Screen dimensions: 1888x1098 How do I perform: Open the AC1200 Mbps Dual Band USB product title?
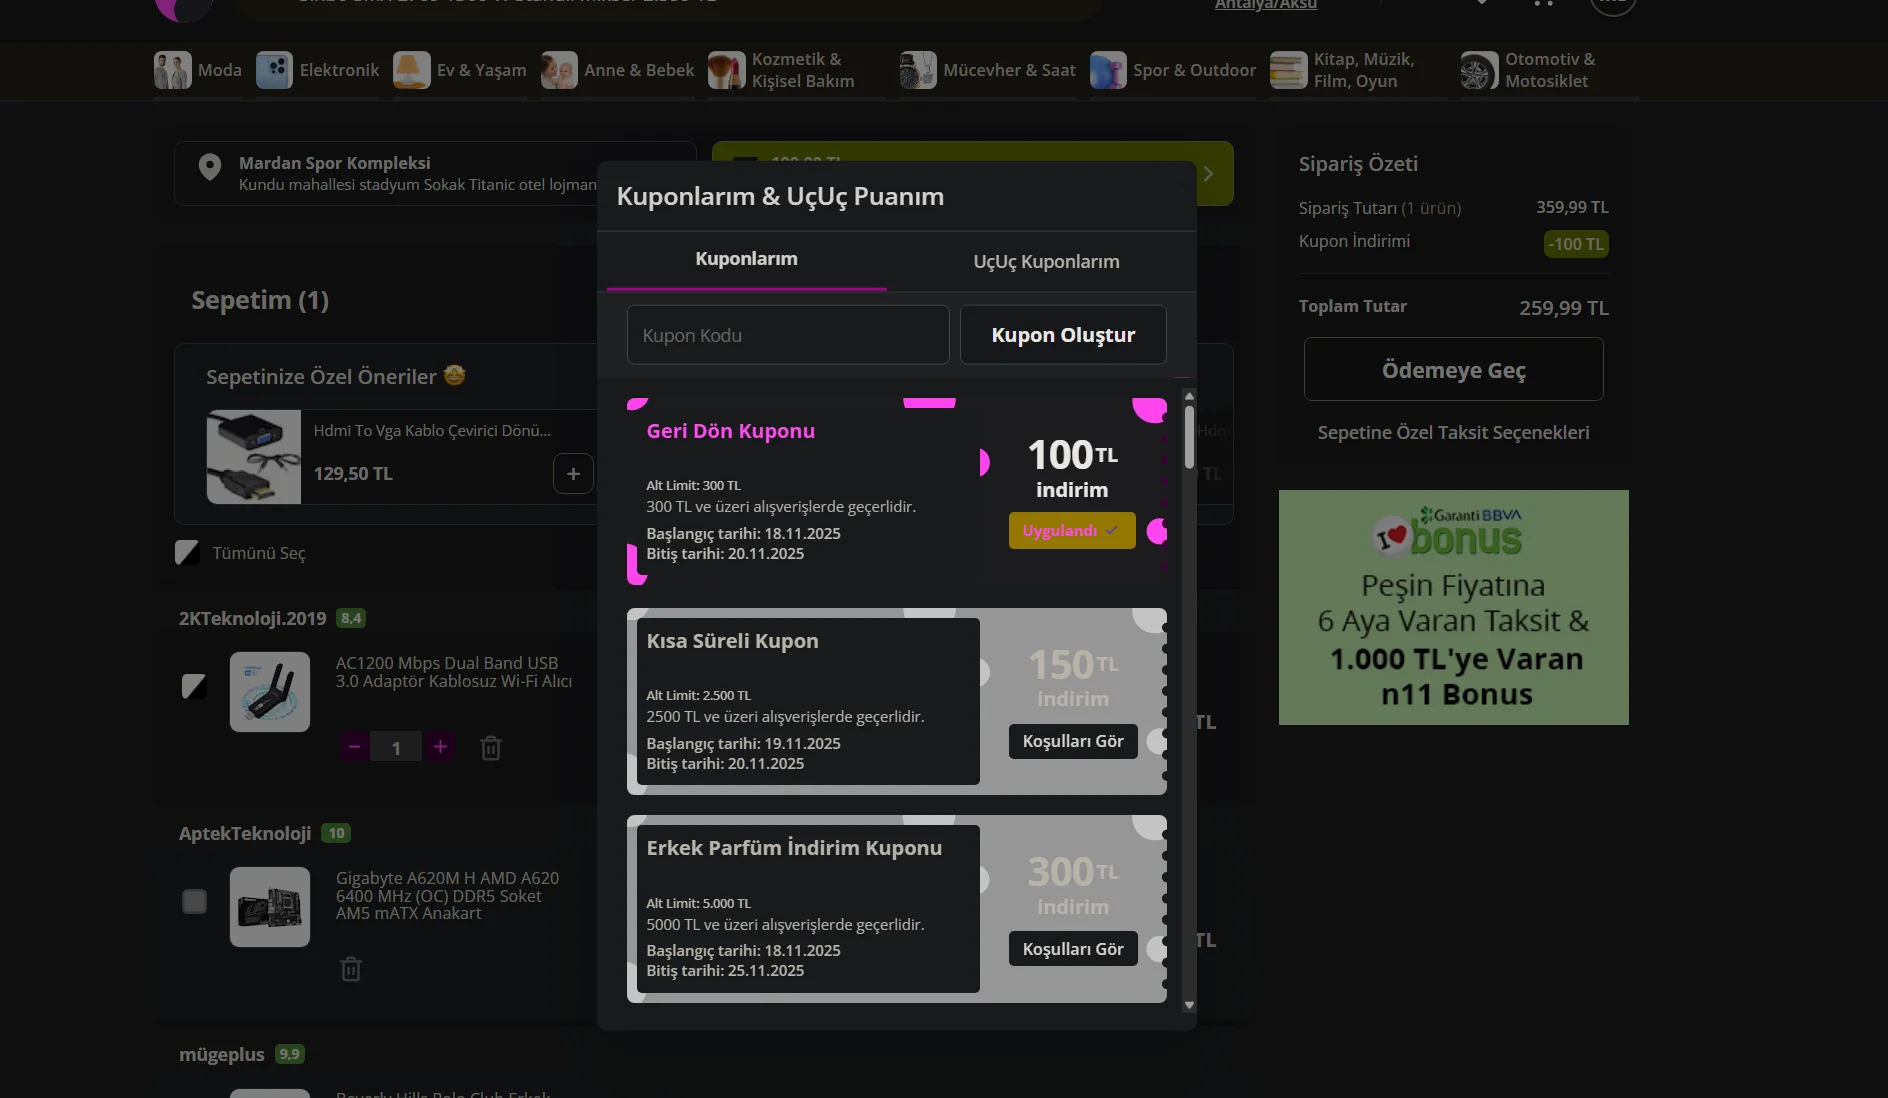454,672
